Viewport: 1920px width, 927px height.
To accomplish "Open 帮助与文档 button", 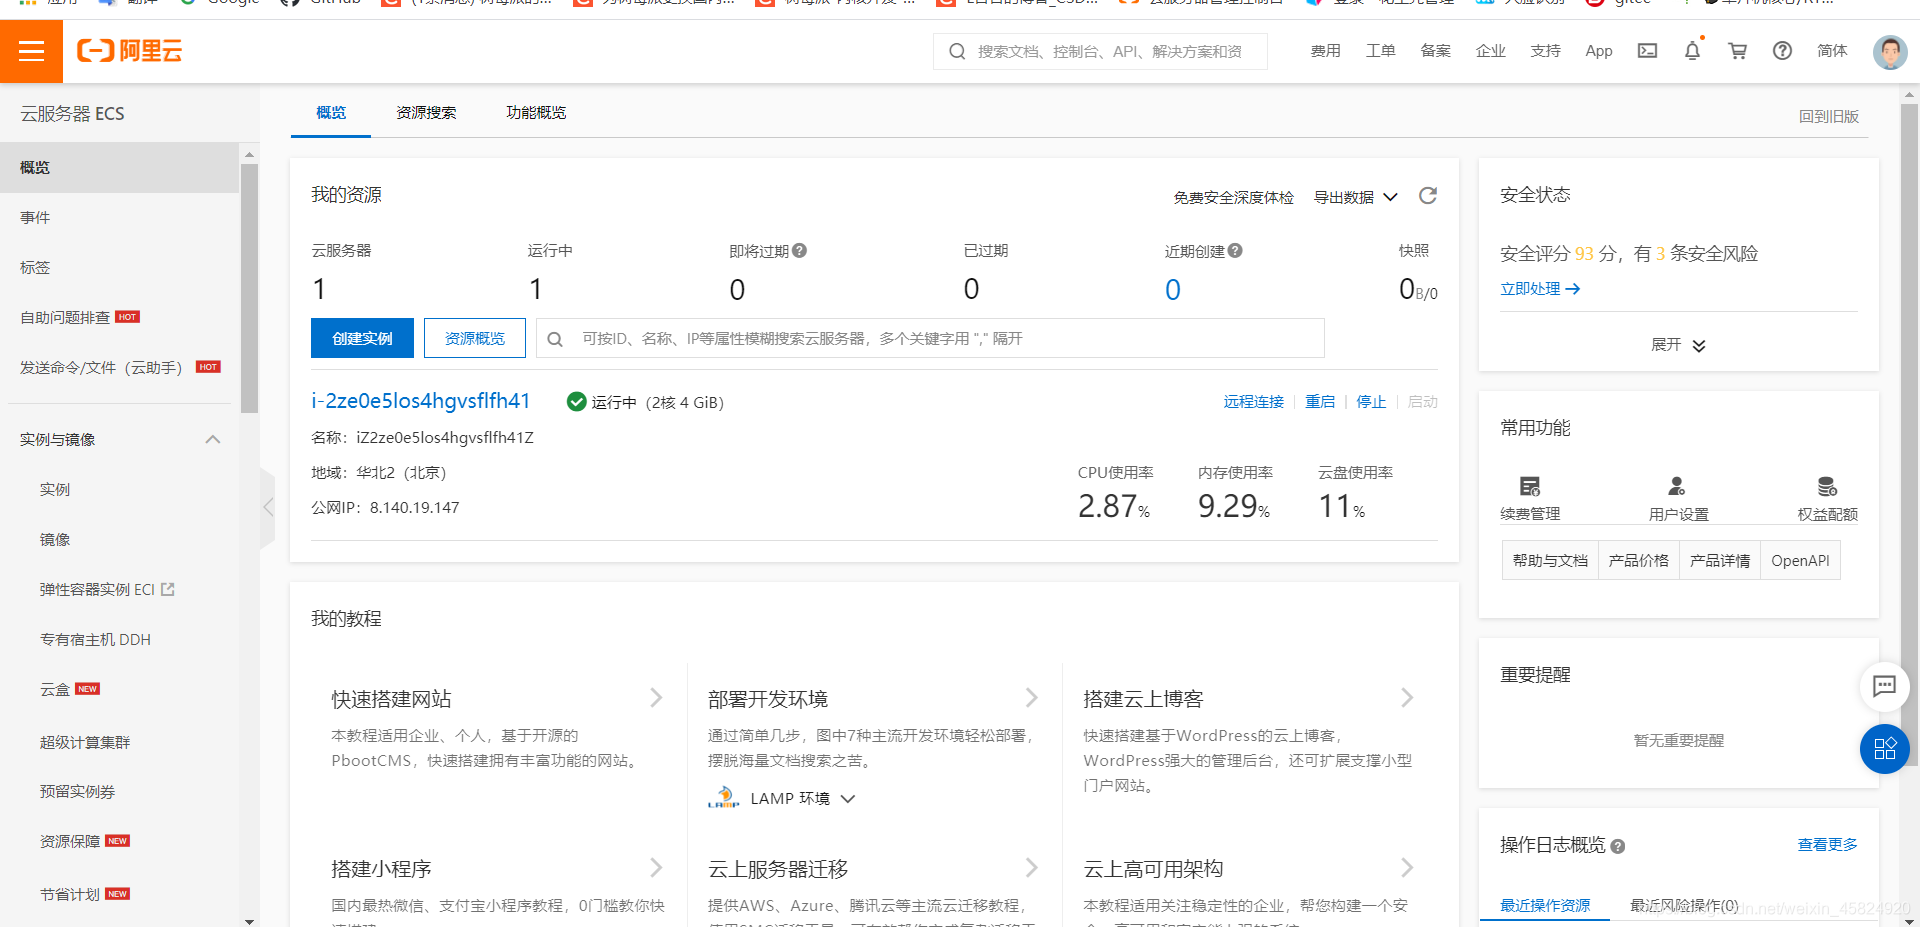I will 1550,561.
